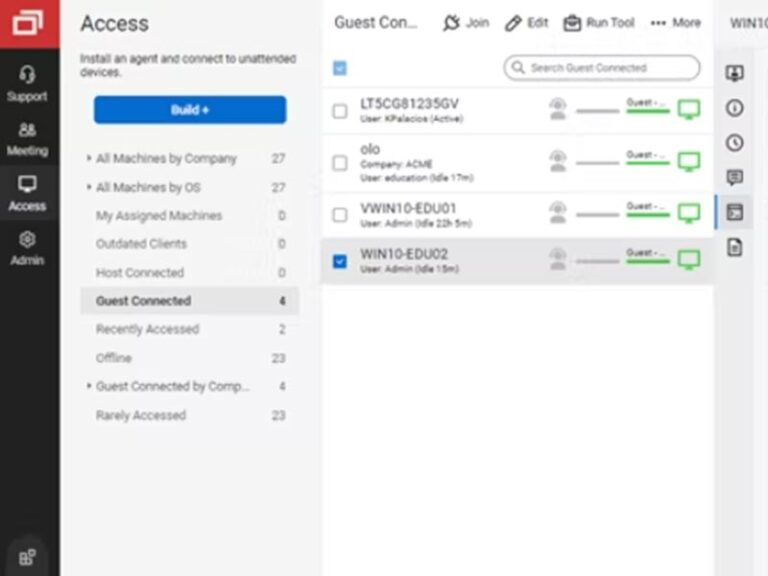768x576 pixels.
Task: Click the Build + button
Action: (x=190, y=110)
